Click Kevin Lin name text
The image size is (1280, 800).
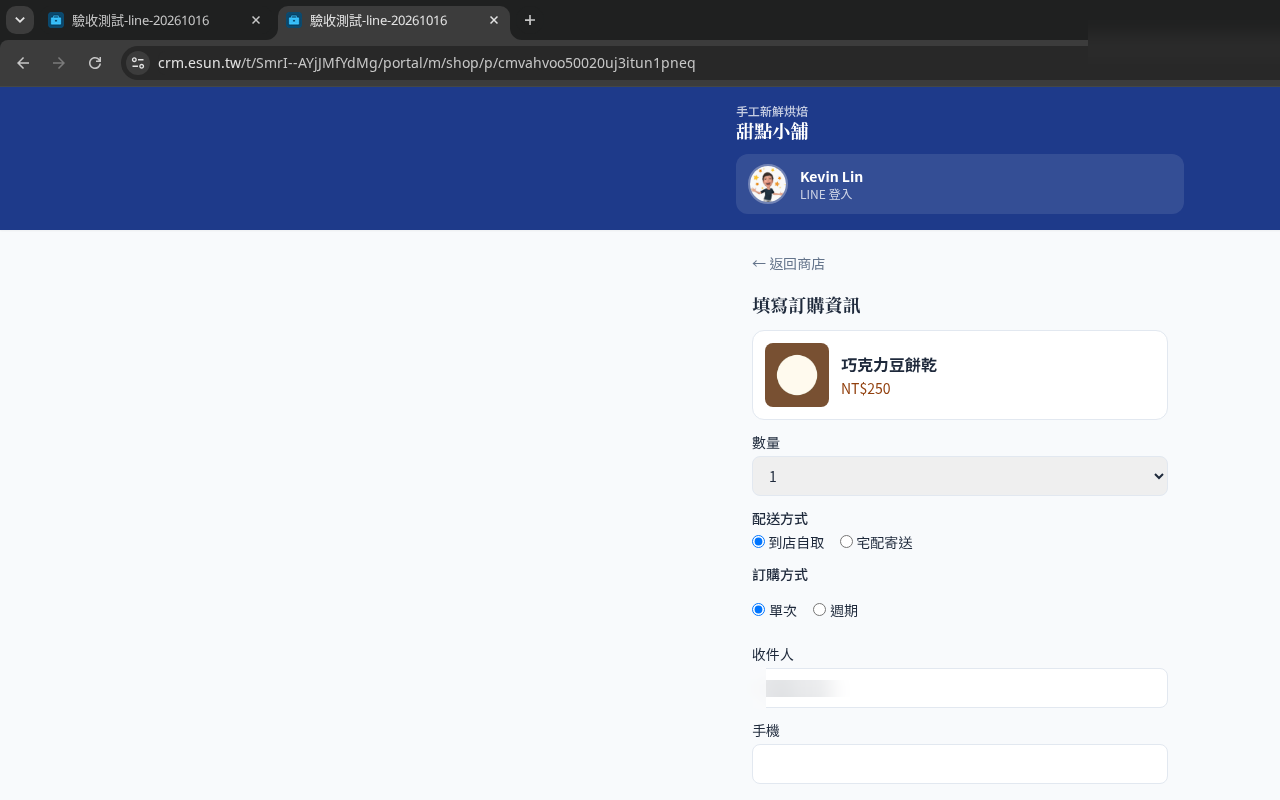point(831,177)
